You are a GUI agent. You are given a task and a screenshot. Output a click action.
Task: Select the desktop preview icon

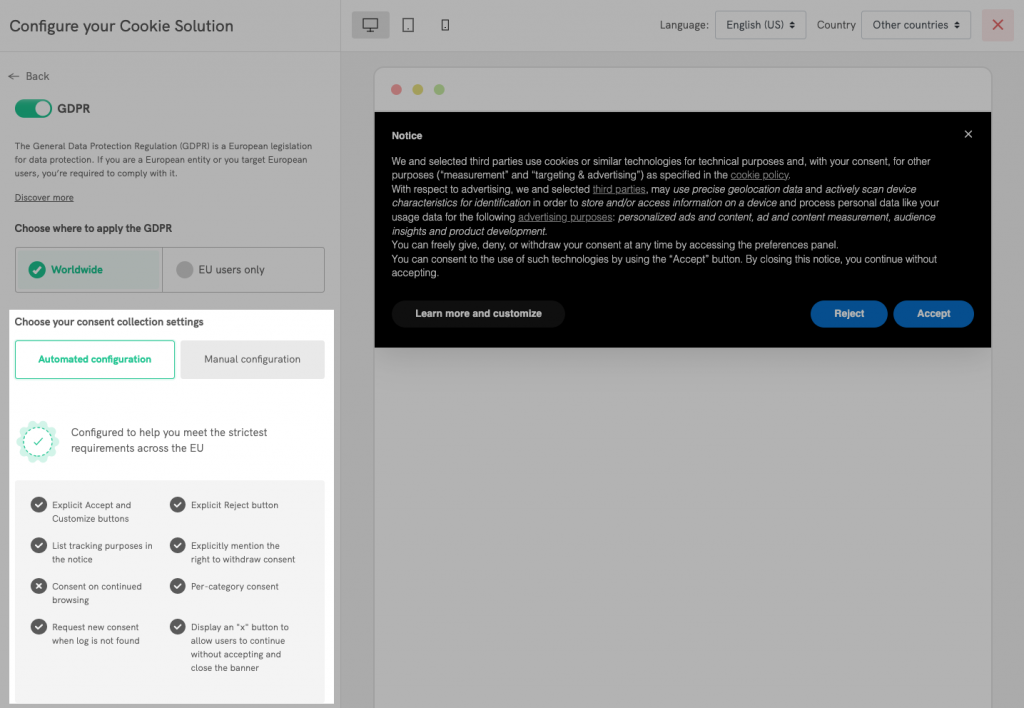tap(370, 25)
